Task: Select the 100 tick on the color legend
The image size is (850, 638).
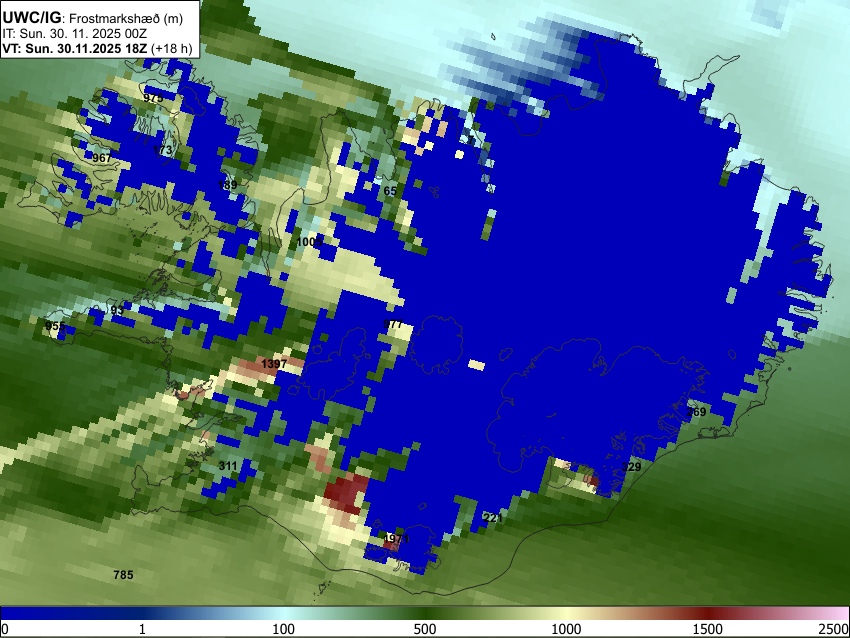Action: click(x=283, y=629)
